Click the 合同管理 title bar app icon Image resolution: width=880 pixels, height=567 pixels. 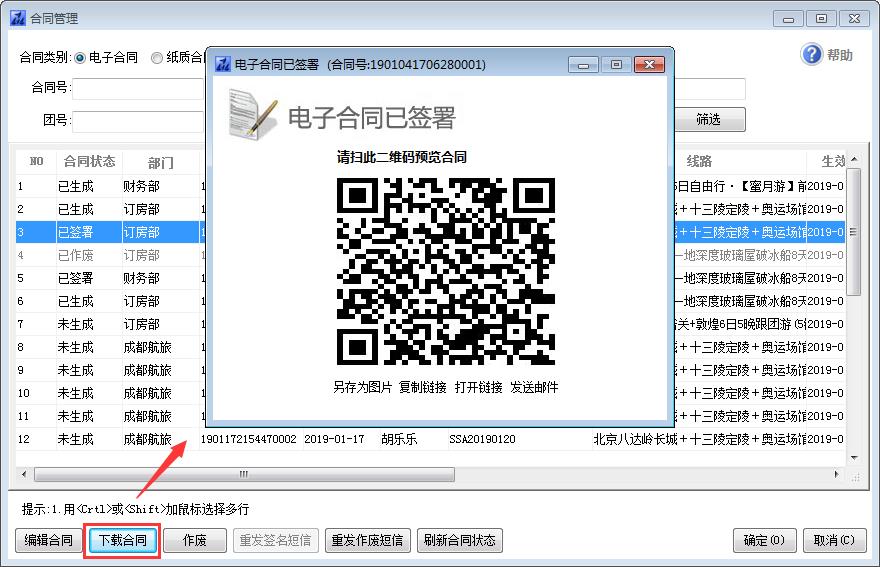[x=19, y=18]
